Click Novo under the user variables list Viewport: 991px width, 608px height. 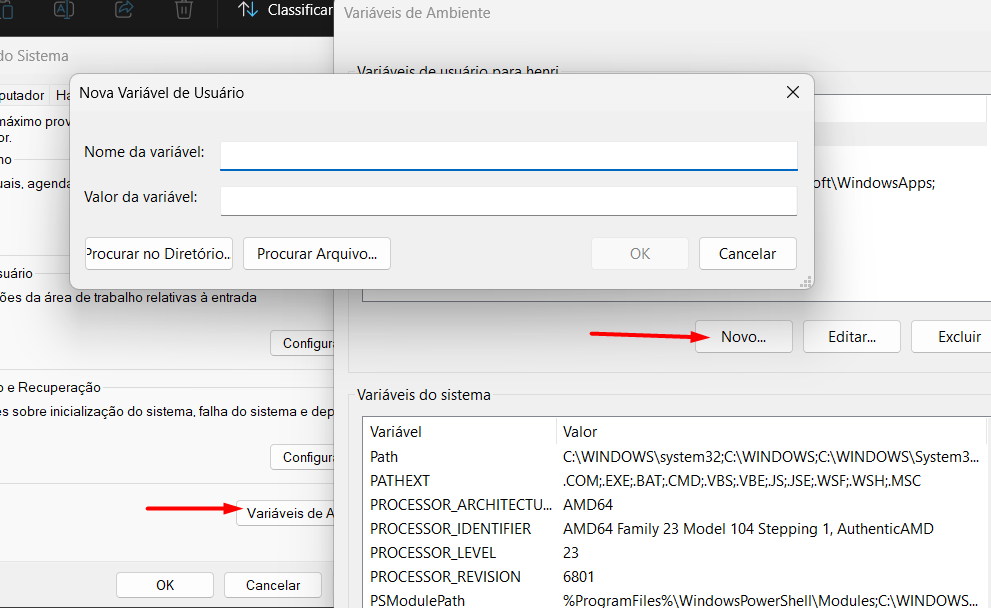click(744, 337)
